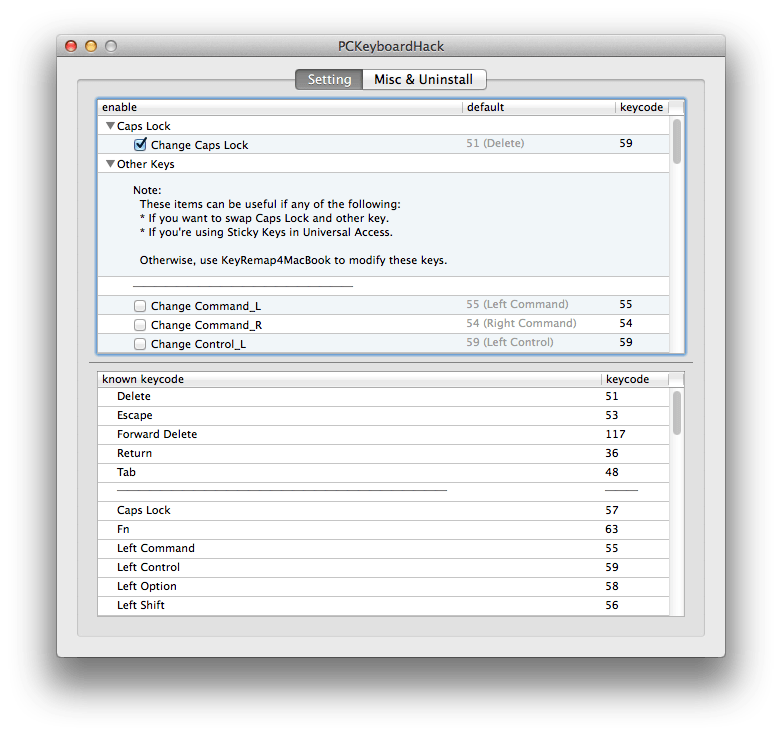Click the upper settings list scrollbar
Screen dimensions: 782x736
pyautogui.click(x=677, y=142)
